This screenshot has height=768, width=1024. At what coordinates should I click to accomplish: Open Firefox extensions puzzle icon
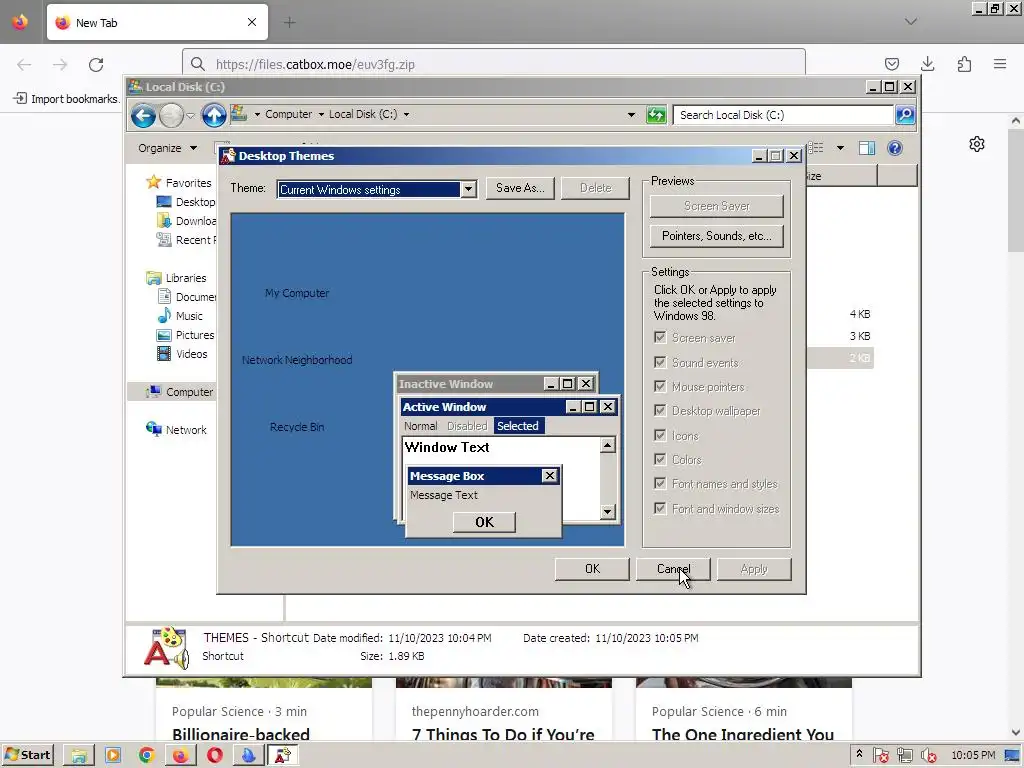point(964,64)
